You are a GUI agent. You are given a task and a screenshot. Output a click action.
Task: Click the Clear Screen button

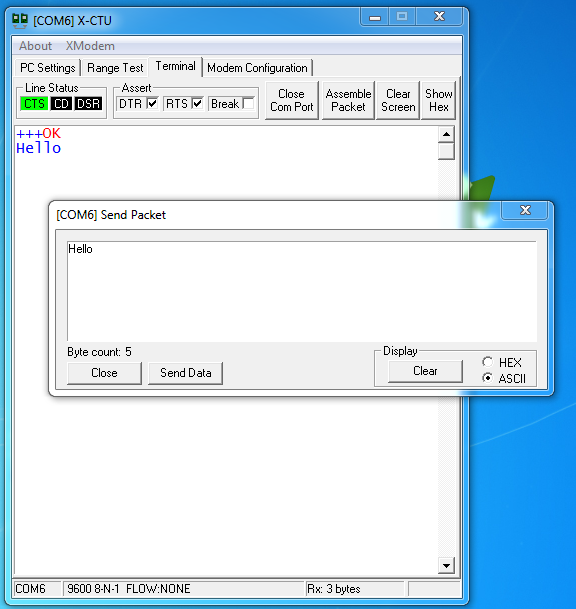click(x=398, y=101)
